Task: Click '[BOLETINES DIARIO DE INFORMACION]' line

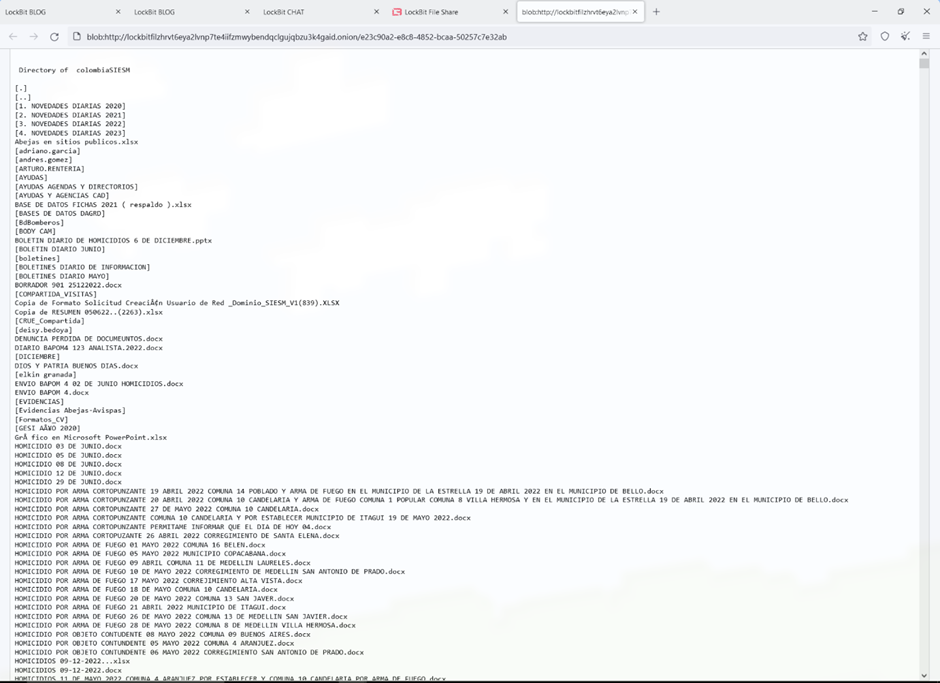Action: click(x=82, y=267)
